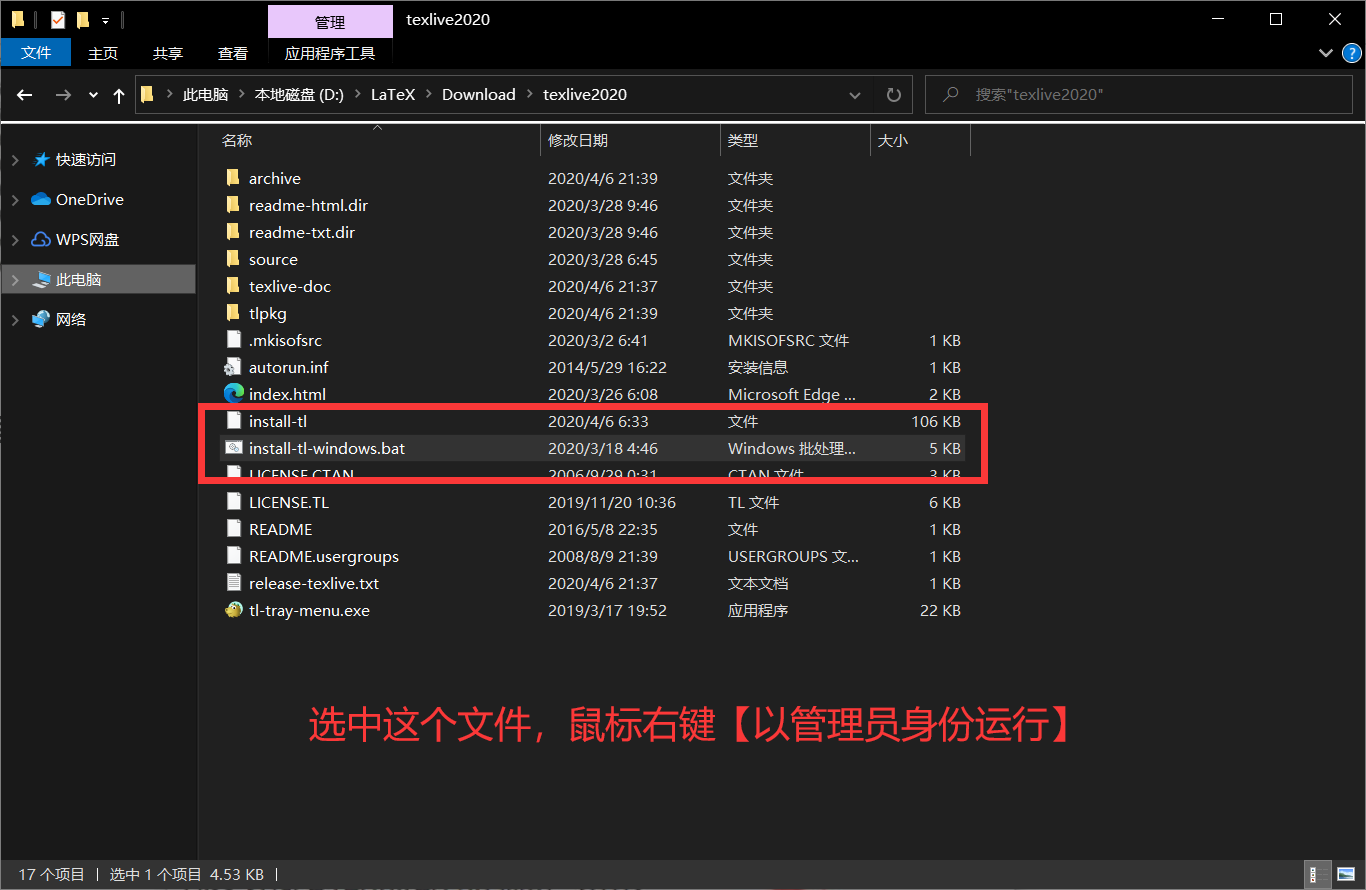Click the Edge icon of index.html
This screenshot has height=890, width=1366.
(234, 394)
